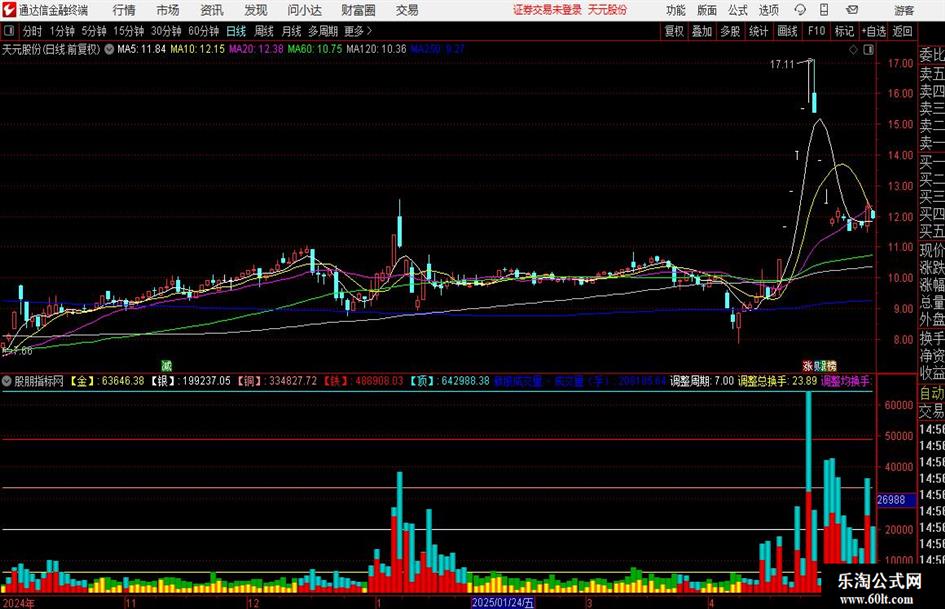Open the 财富圈 menu

[x=358, y=10]
